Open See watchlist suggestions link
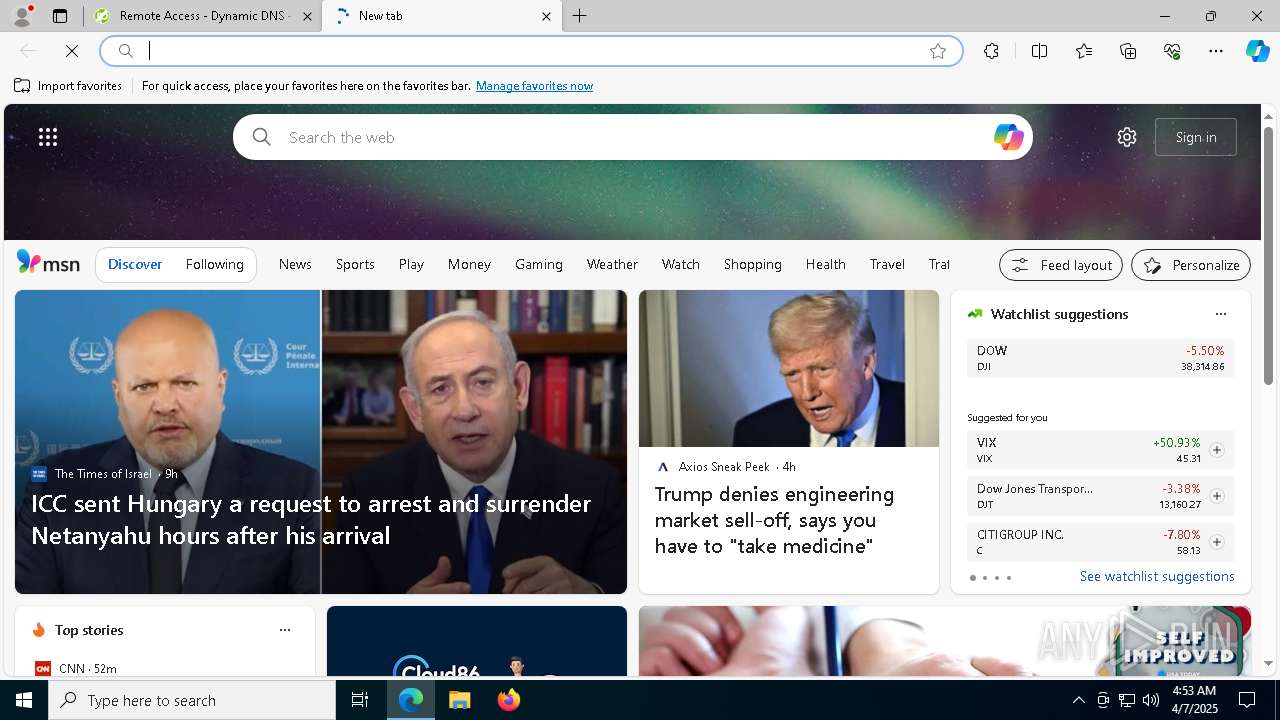The width and height of the screenshot is (1280, 720). coord(1157,576)
